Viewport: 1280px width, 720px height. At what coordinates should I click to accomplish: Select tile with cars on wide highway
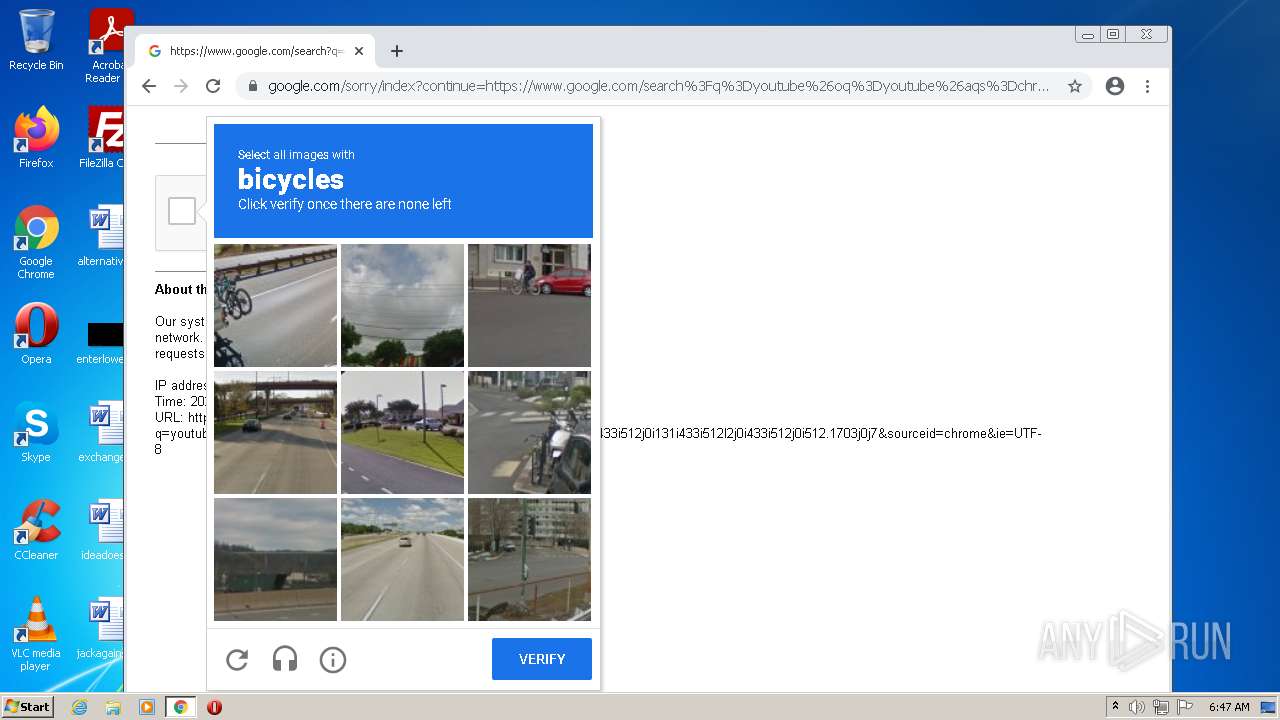402,559
